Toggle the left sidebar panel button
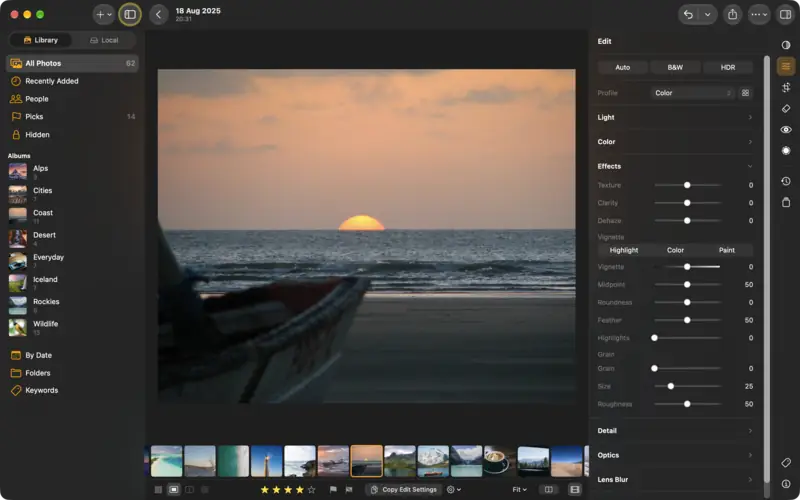This screenshot has width=800, height=500. point(130,14)
